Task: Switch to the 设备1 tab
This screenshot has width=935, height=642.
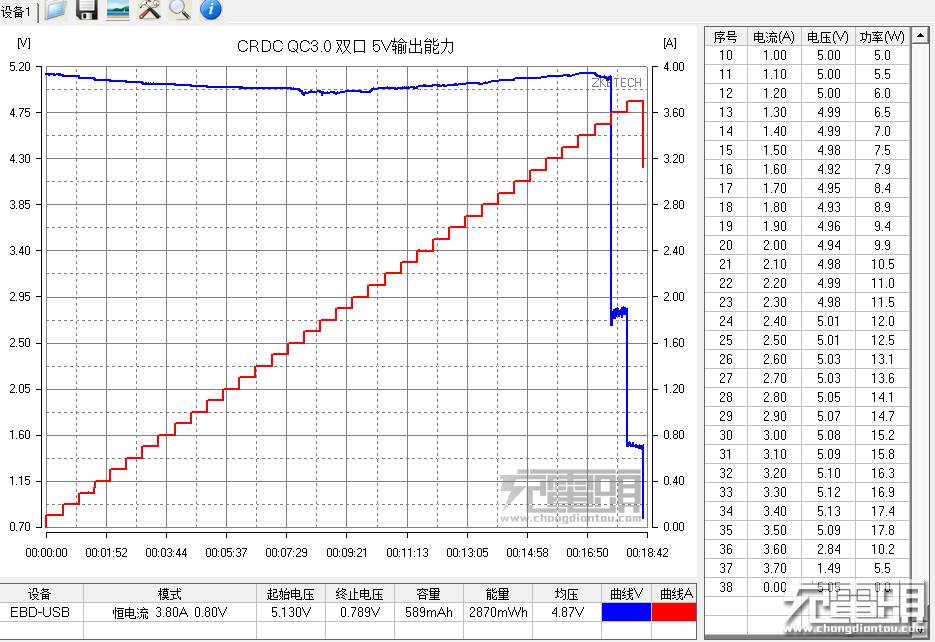Action: [x=18, y=12]
